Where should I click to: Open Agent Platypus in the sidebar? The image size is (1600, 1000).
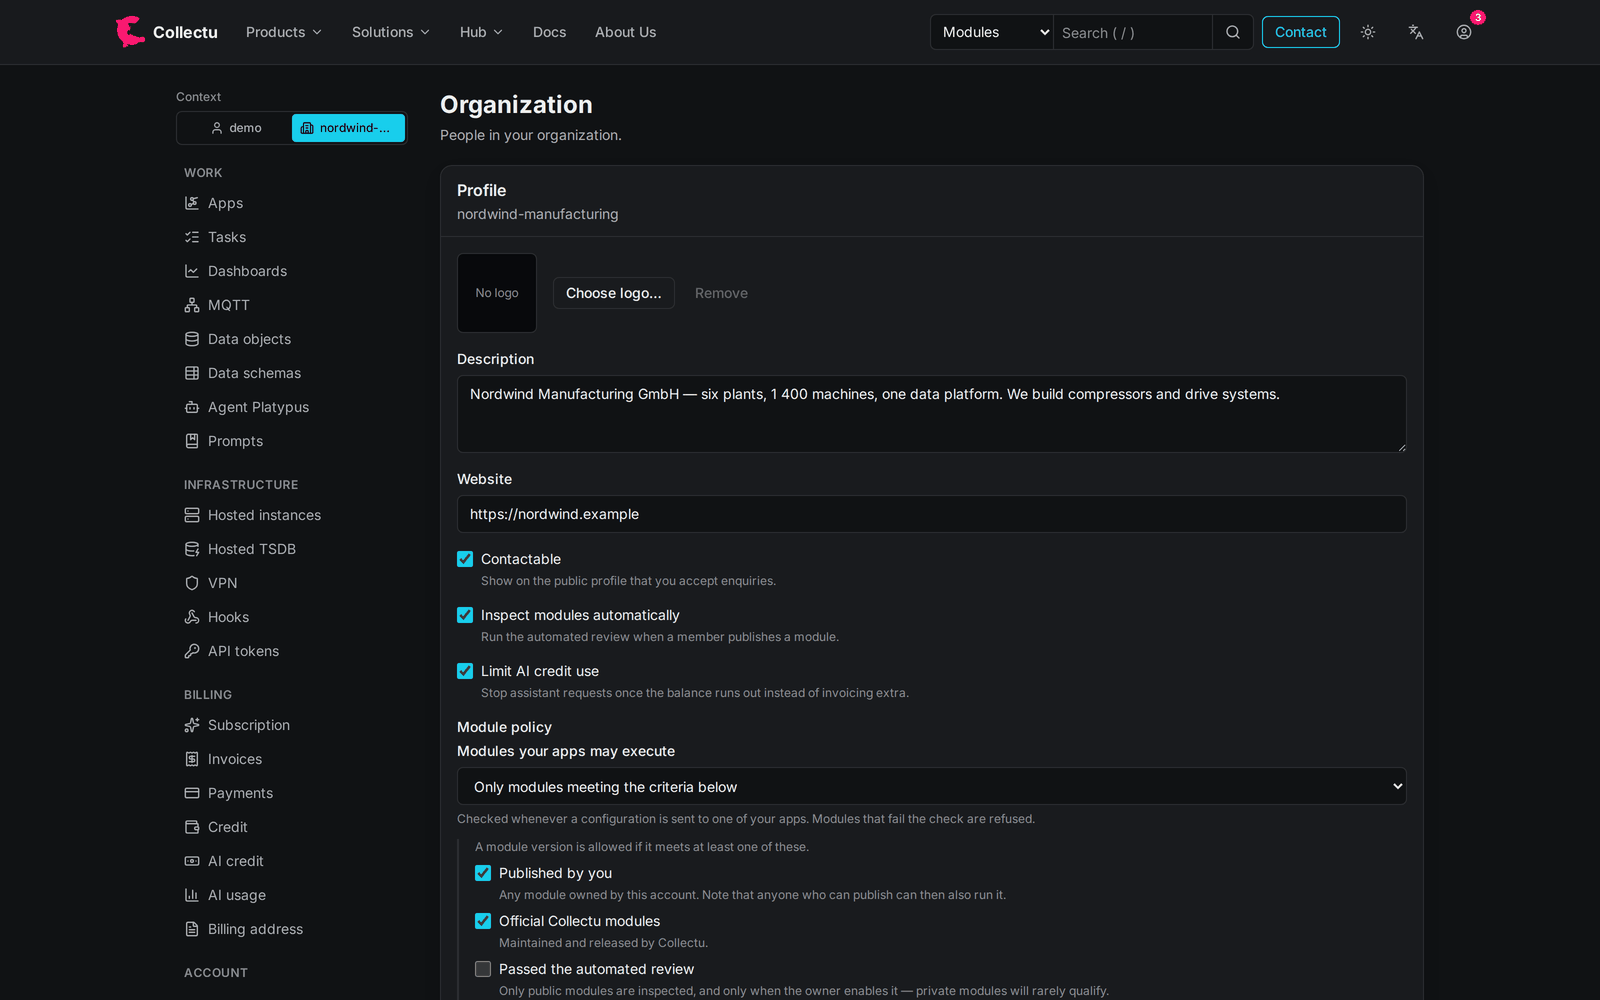[259, 407]
